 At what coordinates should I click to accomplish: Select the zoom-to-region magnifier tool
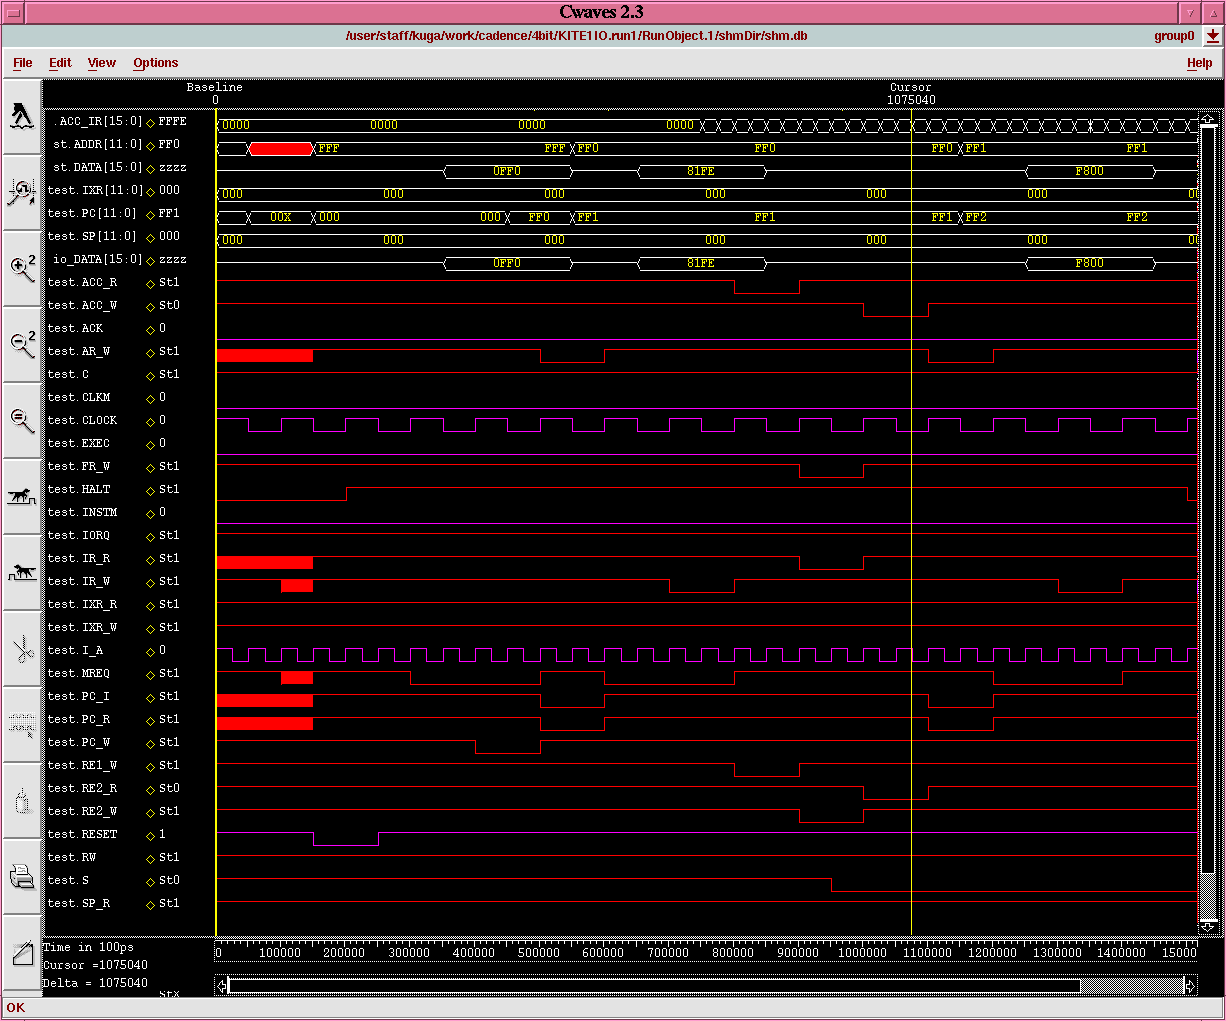22,193
